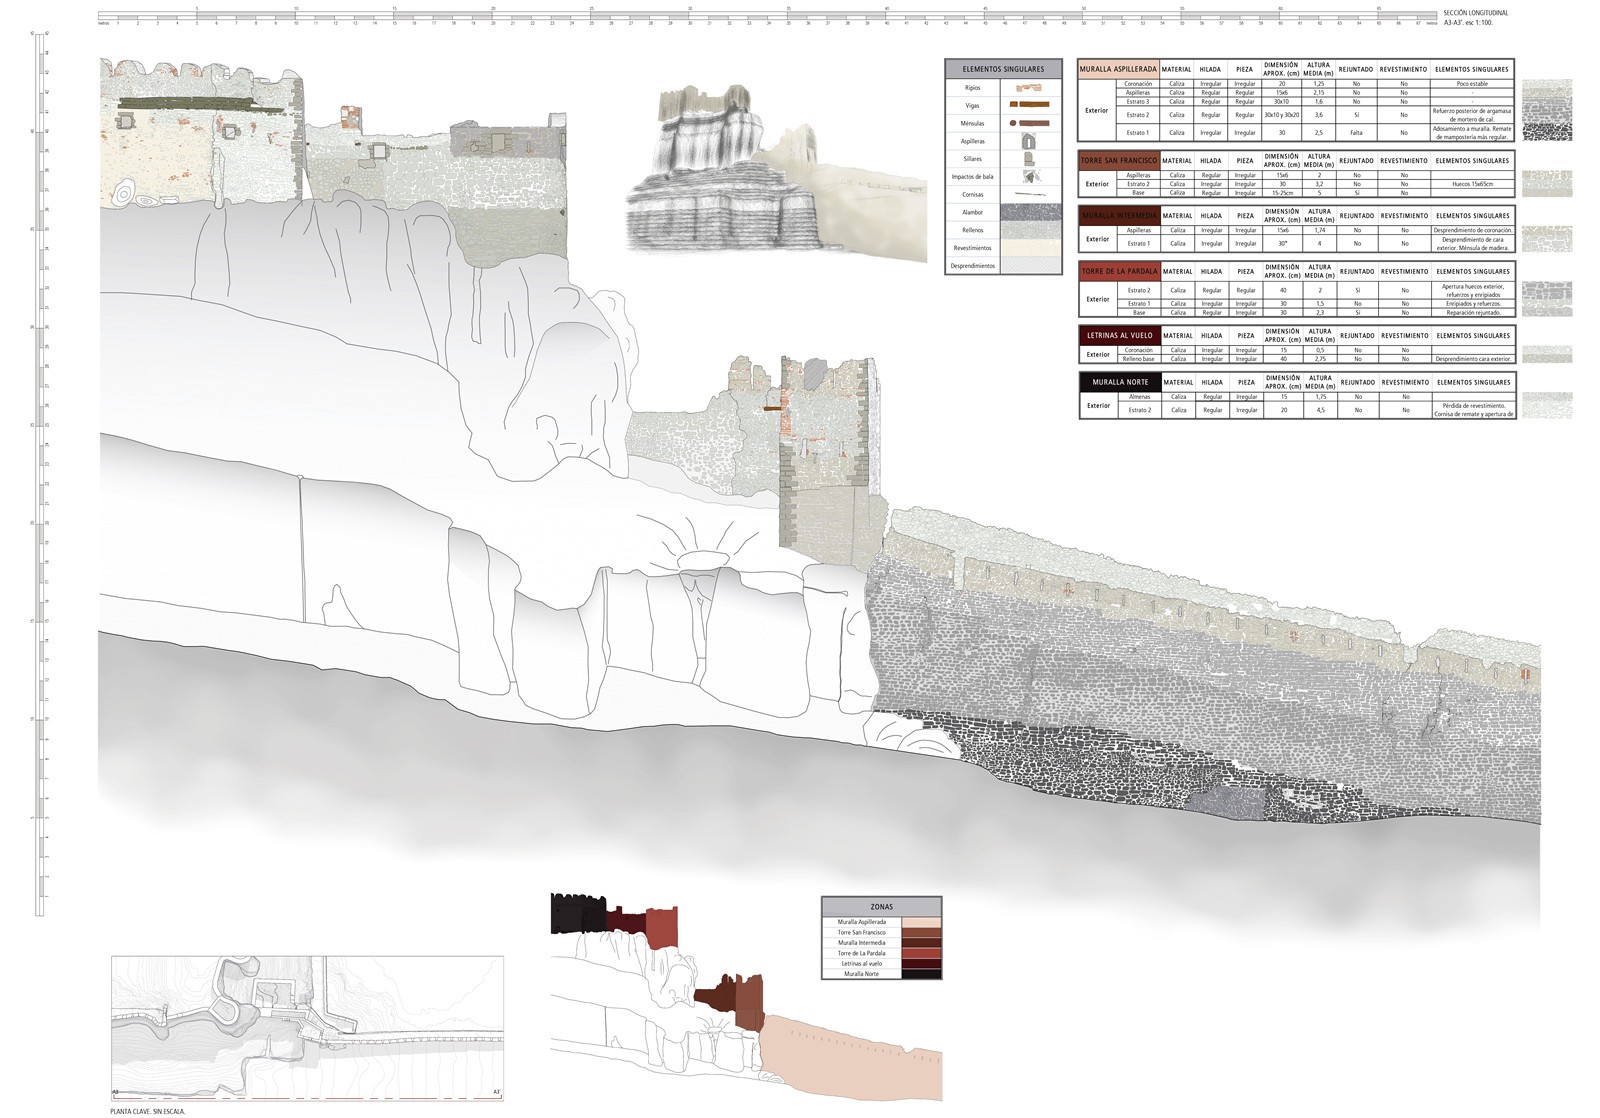Image resolution: width=1600 pixels, height=1118 pixels.
Task: Click the Vigas beam legend symbol
Action: [x=1031, y=105]
